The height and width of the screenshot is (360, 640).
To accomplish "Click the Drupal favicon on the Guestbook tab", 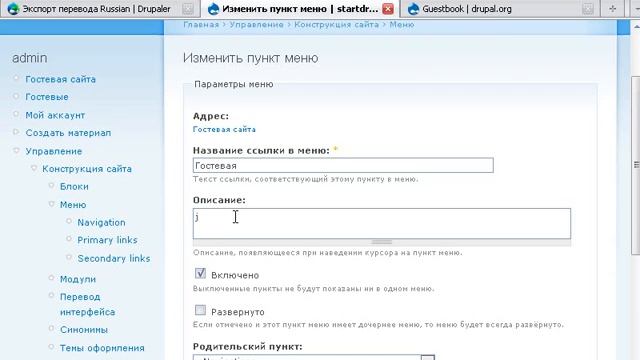I will pos(413,9).
